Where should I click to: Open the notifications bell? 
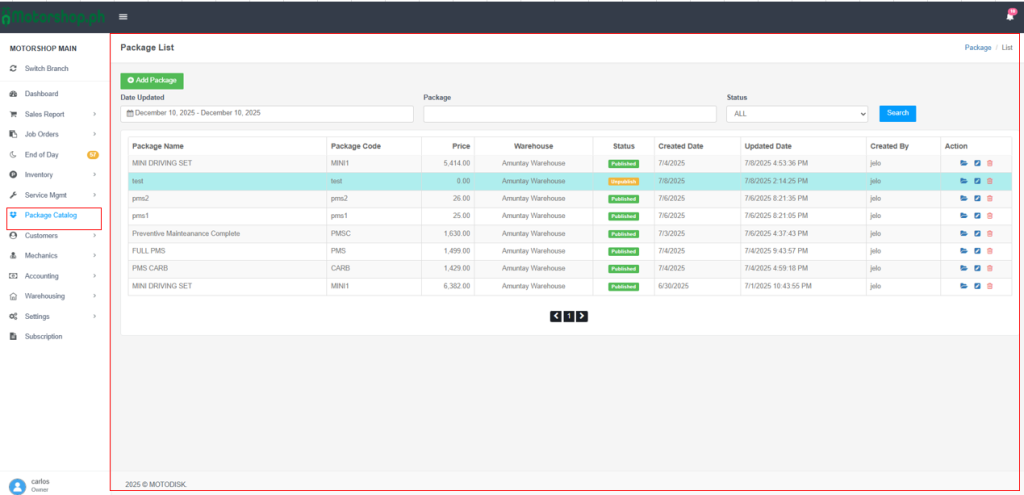pyautogui.click(x=1009, y=16)
